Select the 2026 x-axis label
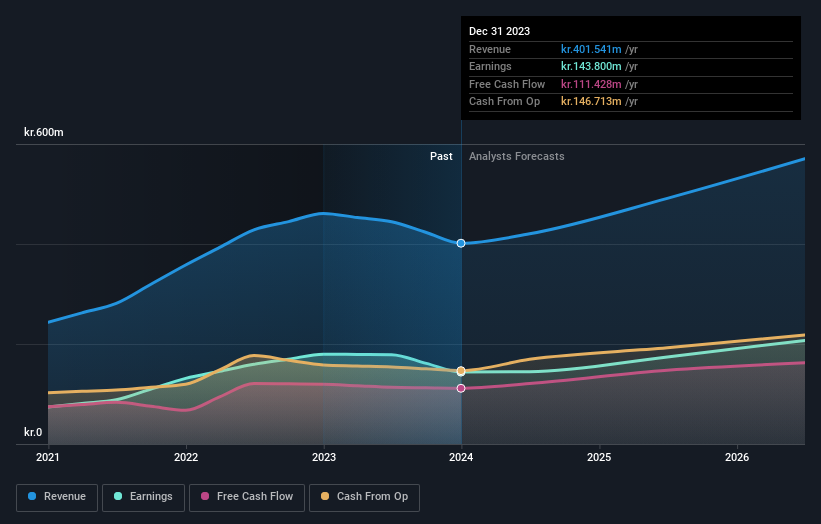The image size is (821, 524). pyautogui.click(x=737, y=457)
